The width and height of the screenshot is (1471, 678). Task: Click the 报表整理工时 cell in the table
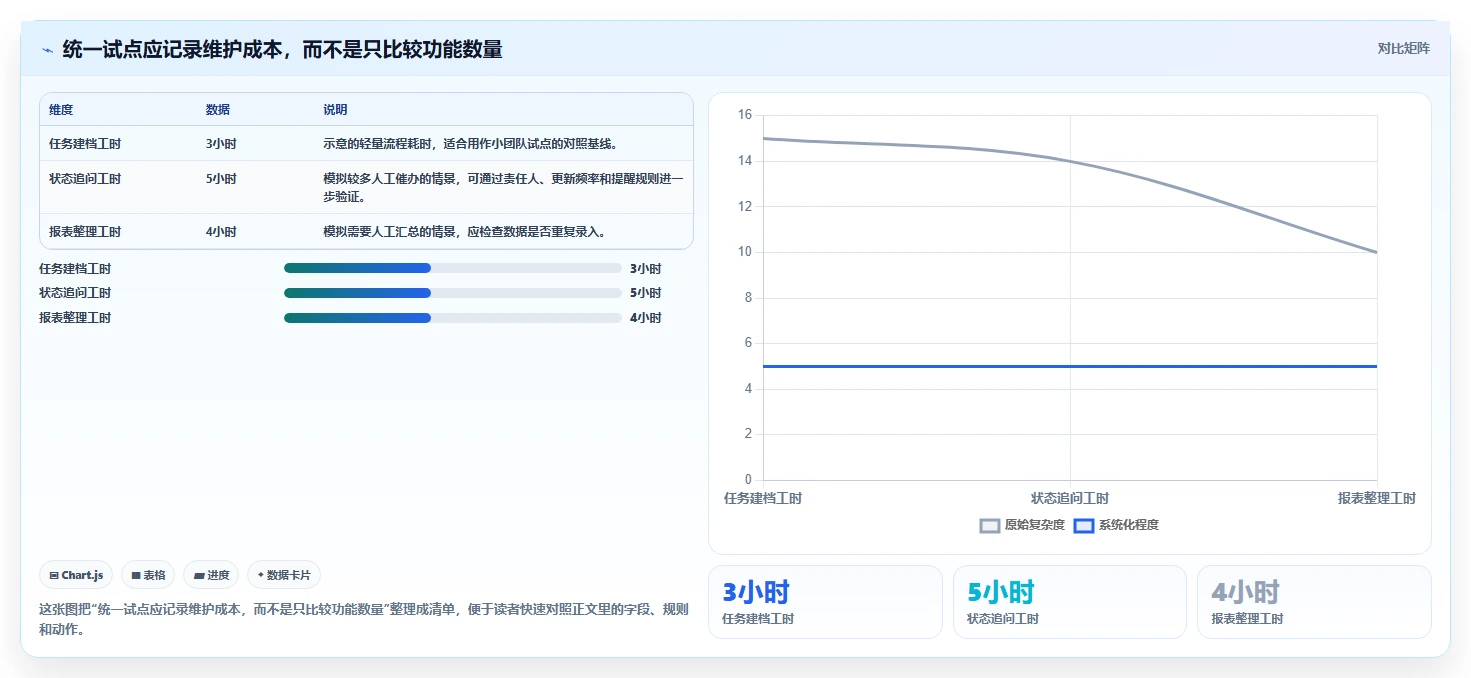pos(85,232)
